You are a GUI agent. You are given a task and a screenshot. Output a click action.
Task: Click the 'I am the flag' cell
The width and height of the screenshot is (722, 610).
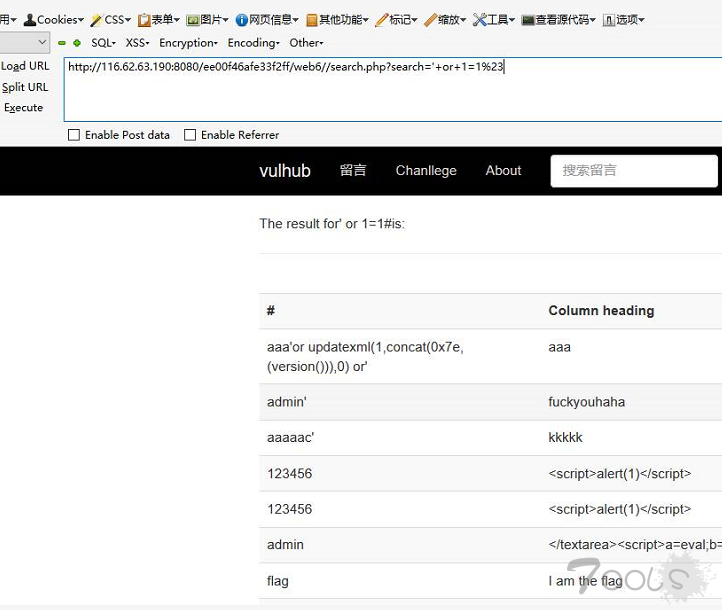coord(585,581)
